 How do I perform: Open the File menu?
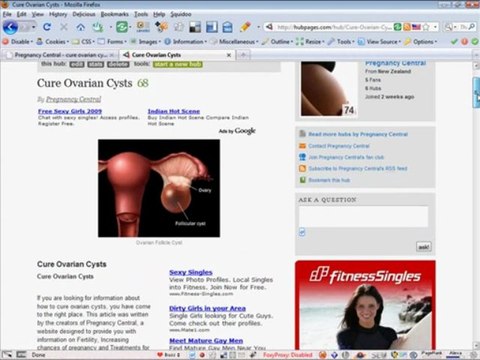pyautogui.click(x=7, y=14)
